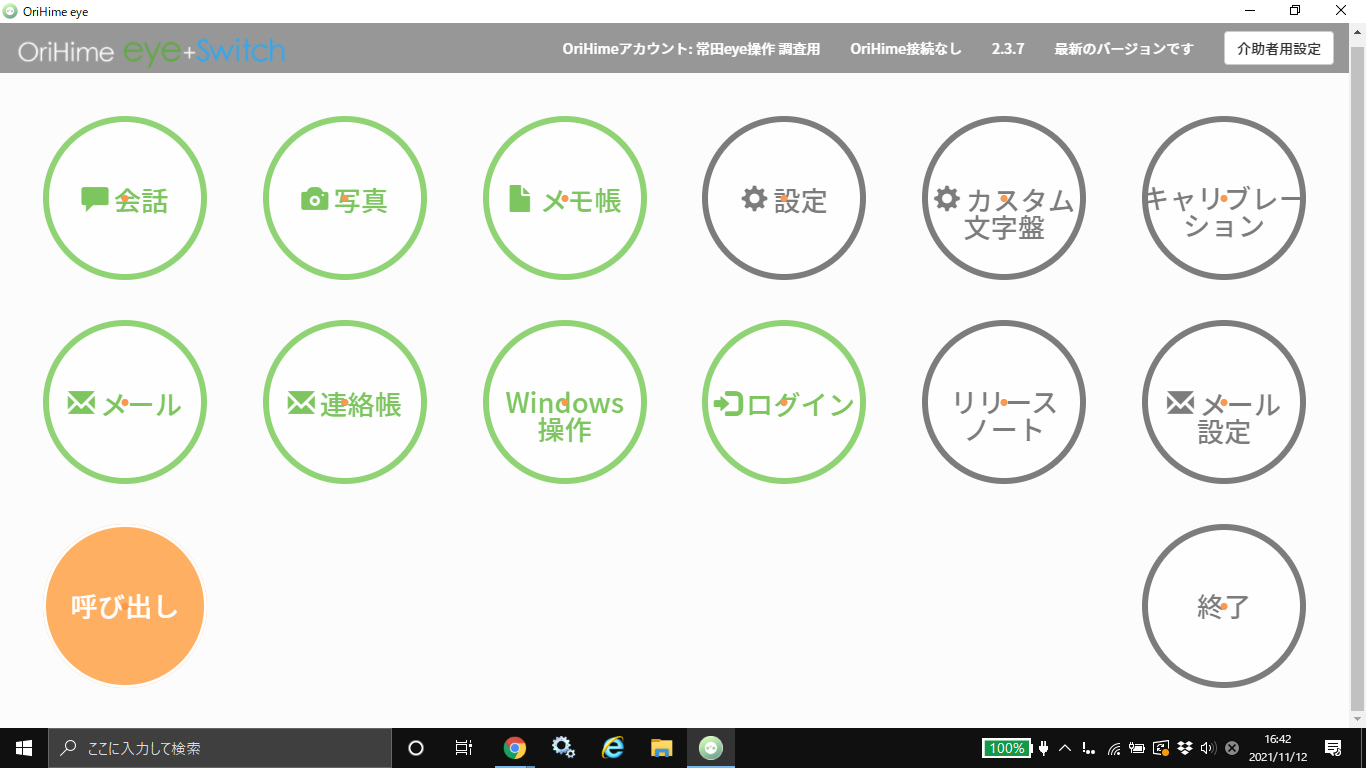The width and height of the screenshot is (1366, 768).
Task: Open the 写真 camera circle
Action: pyautogui.click(x=345, y=199)
